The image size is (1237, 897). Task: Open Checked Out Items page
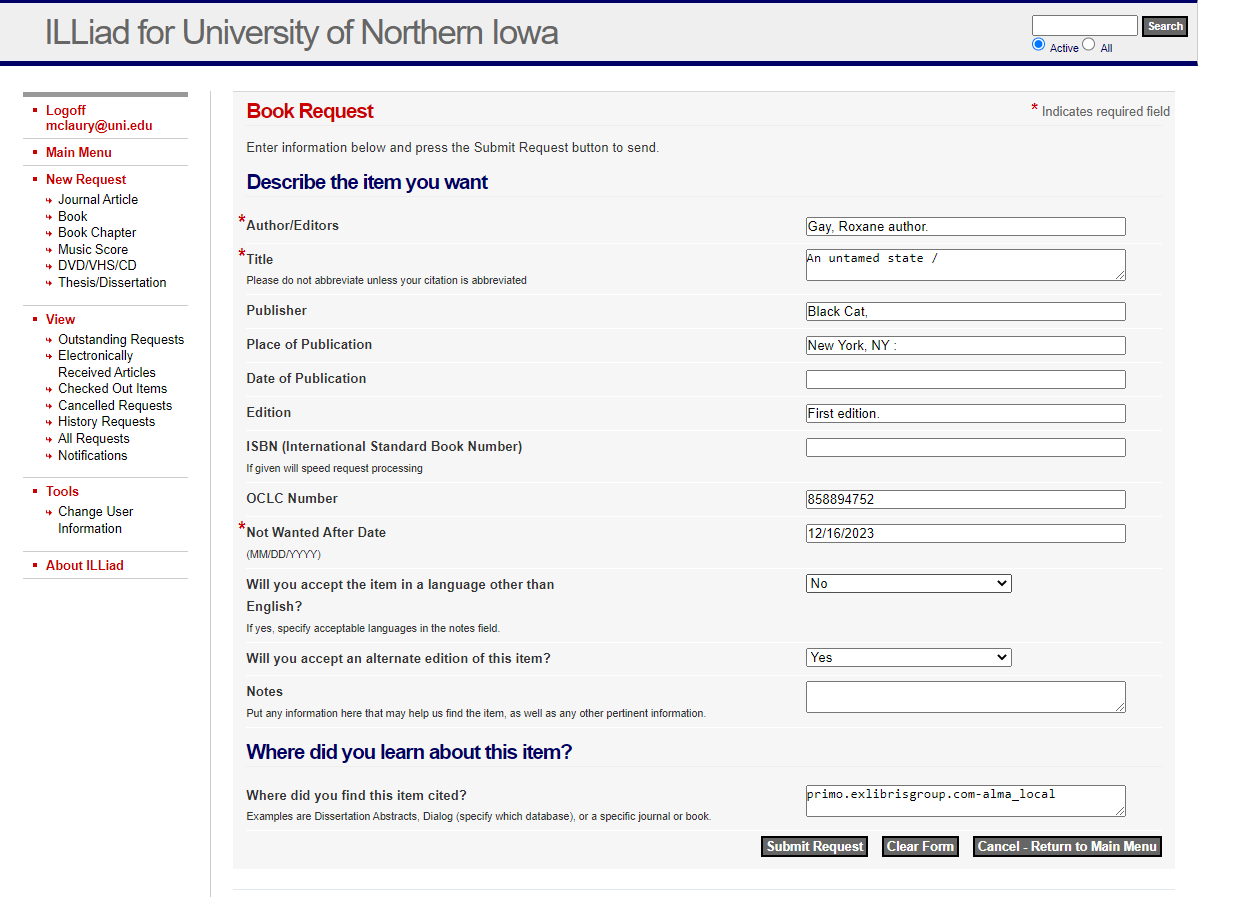coord(113,388)
